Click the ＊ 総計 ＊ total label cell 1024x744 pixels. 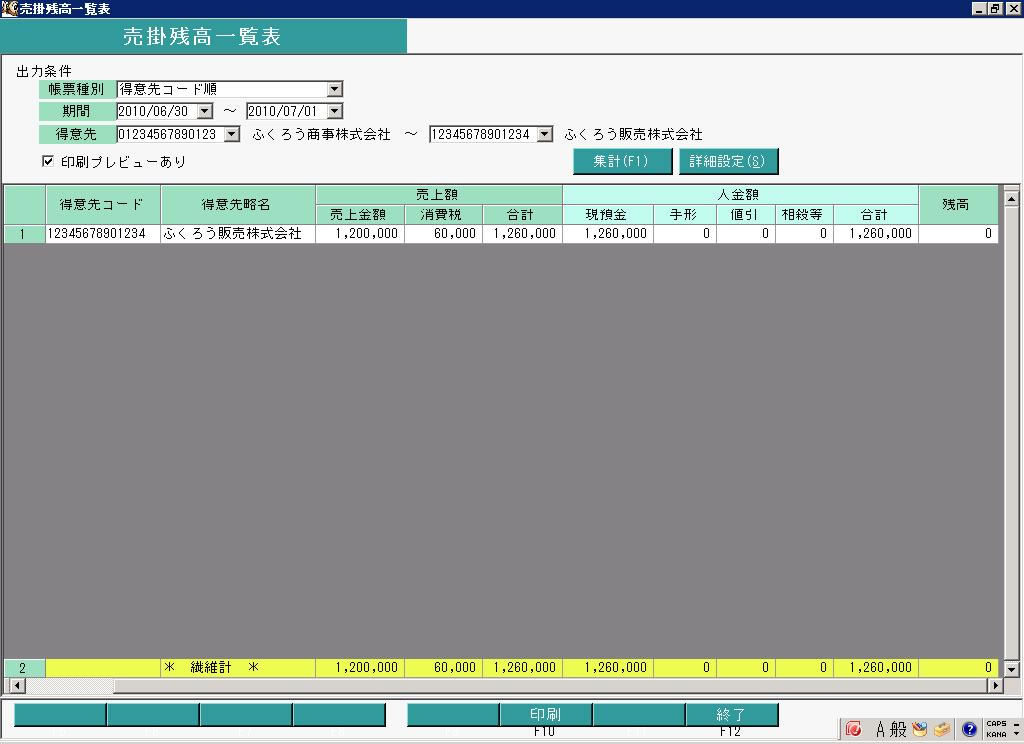pyautogui.click(x=238, y=668)
